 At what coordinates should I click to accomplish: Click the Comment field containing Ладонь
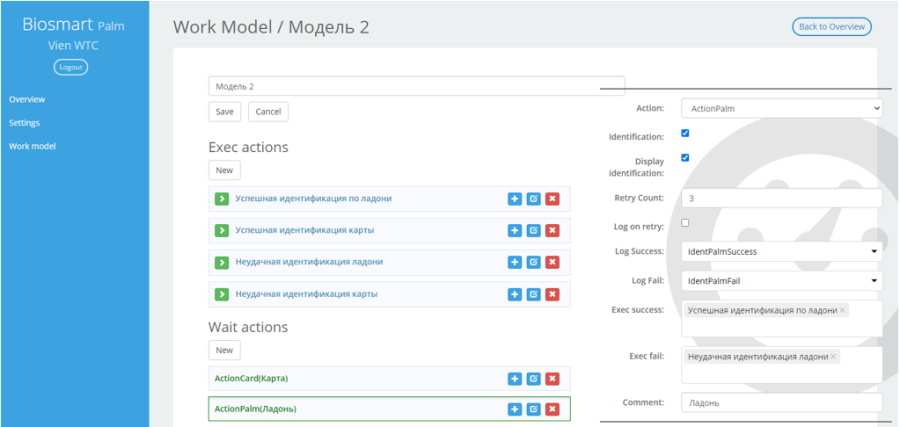[x=782, y=403]
